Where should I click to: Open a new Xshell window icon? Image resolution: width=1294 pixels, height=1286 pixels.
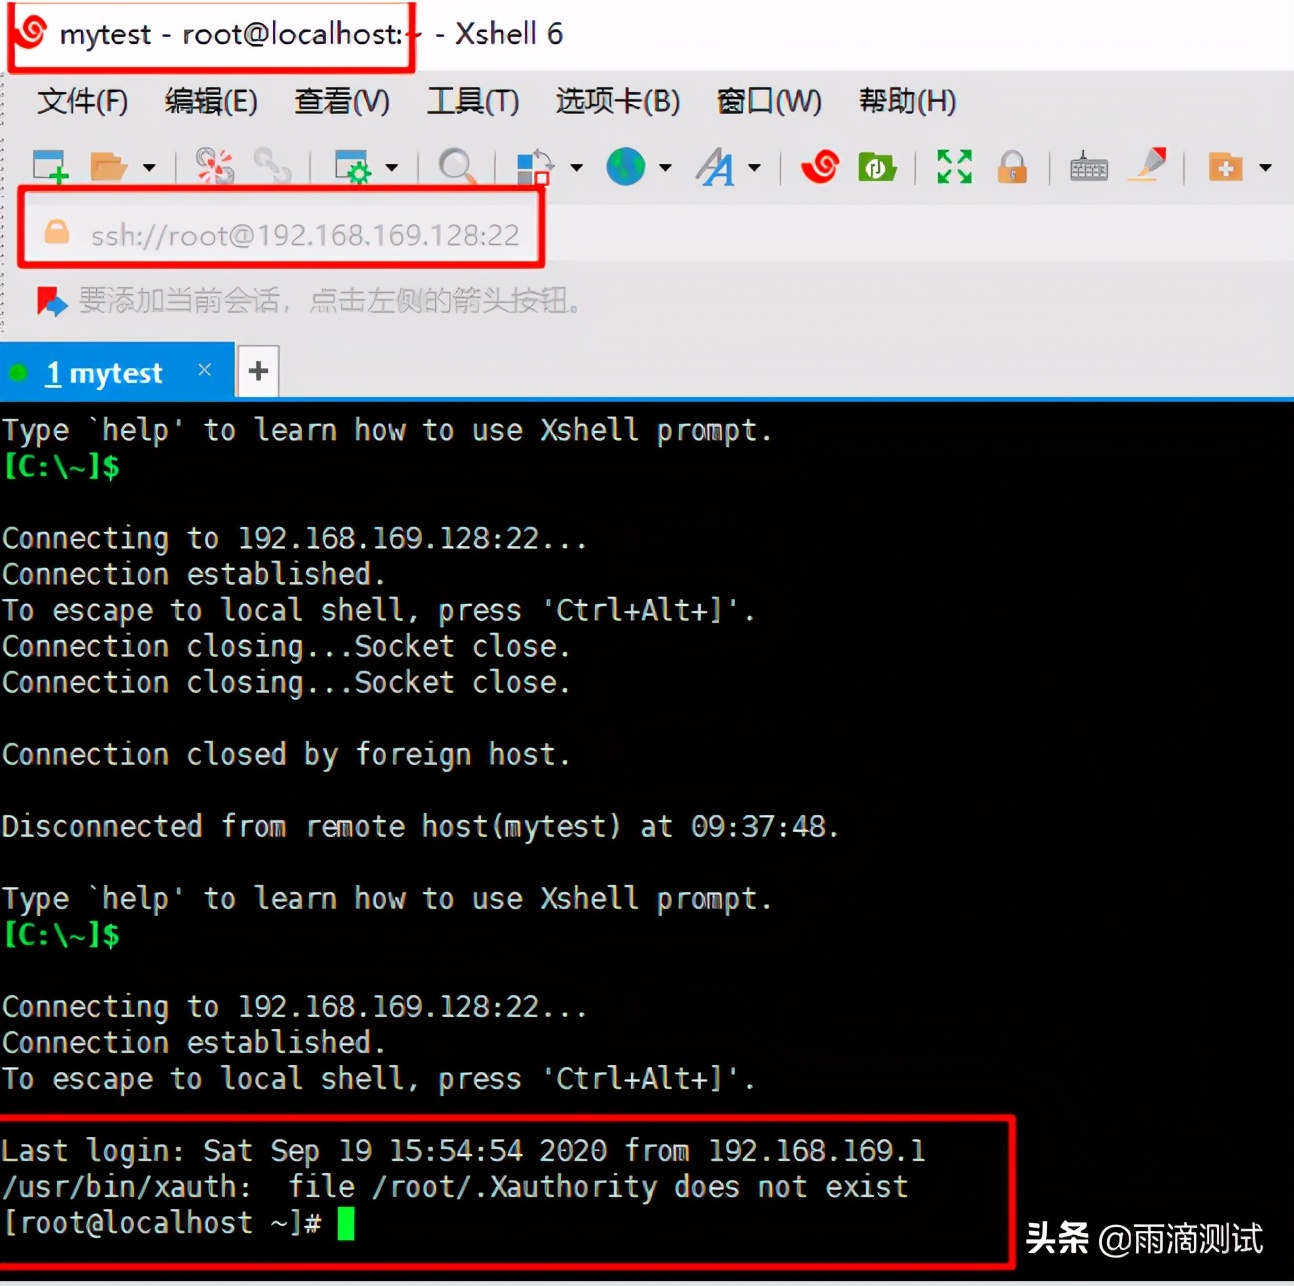click(819, 167)
